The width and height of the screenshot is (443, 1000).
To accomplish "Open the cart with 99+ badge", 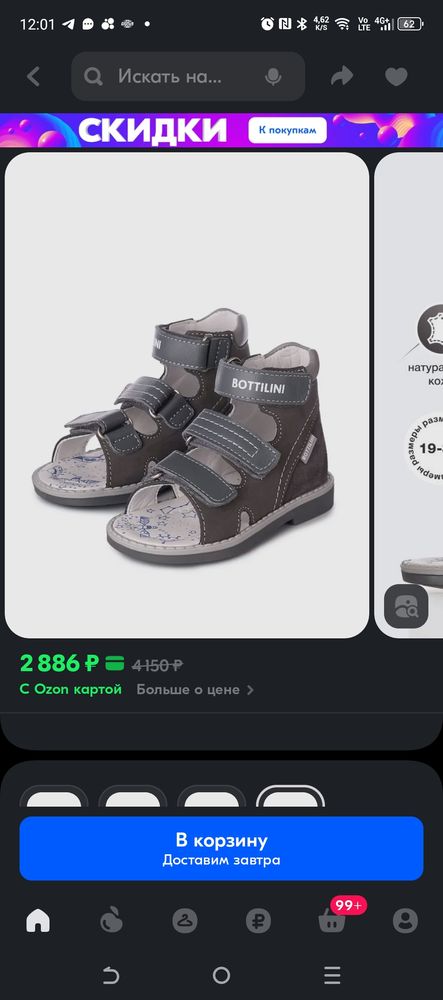I will 333,921.
